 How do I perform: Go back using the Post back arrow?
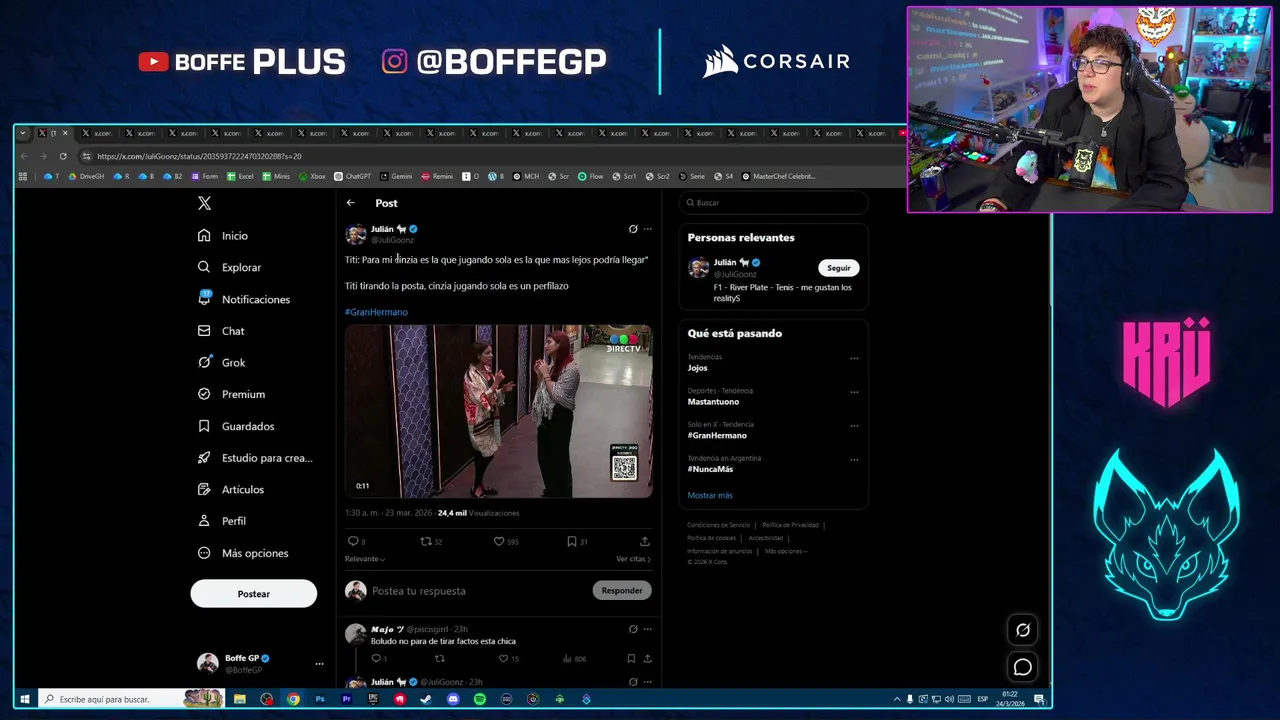[350, 203]
